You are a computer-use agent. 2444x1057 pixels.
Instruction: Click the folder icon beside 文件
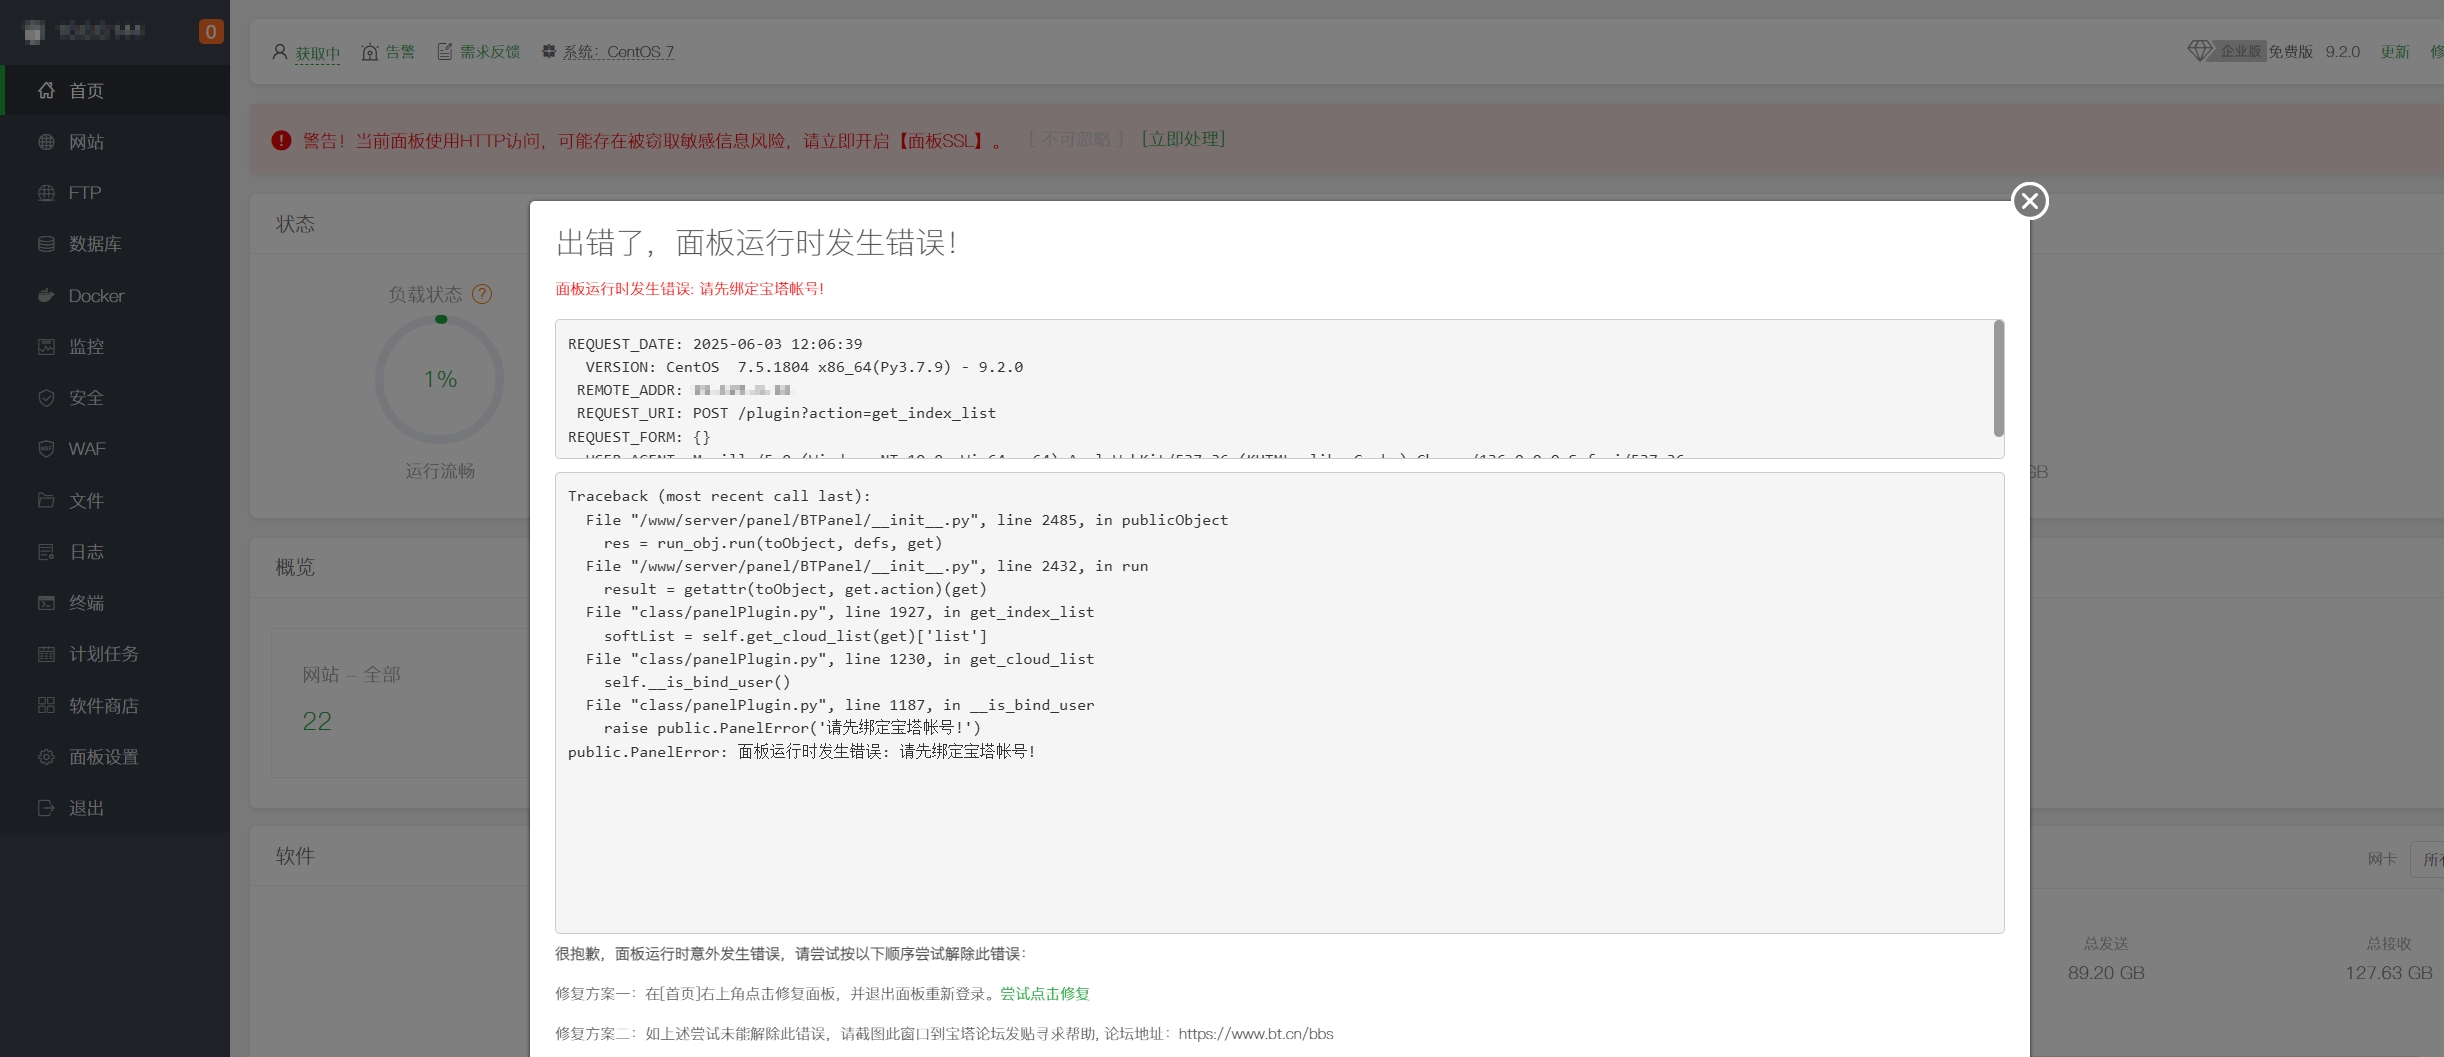[46, 500]
